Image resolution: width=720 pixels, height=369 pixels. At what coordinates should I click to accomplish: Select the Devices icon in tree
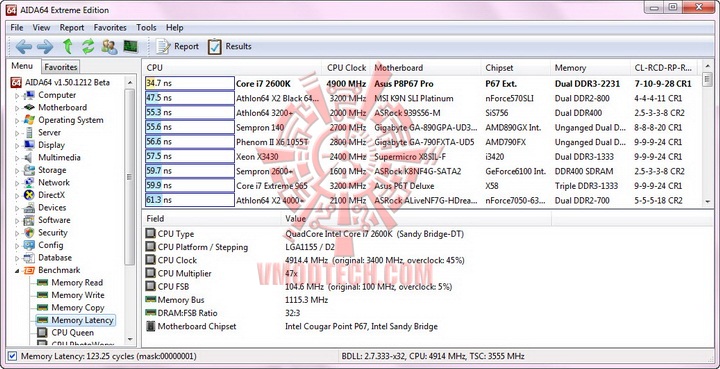pos(29,207)
